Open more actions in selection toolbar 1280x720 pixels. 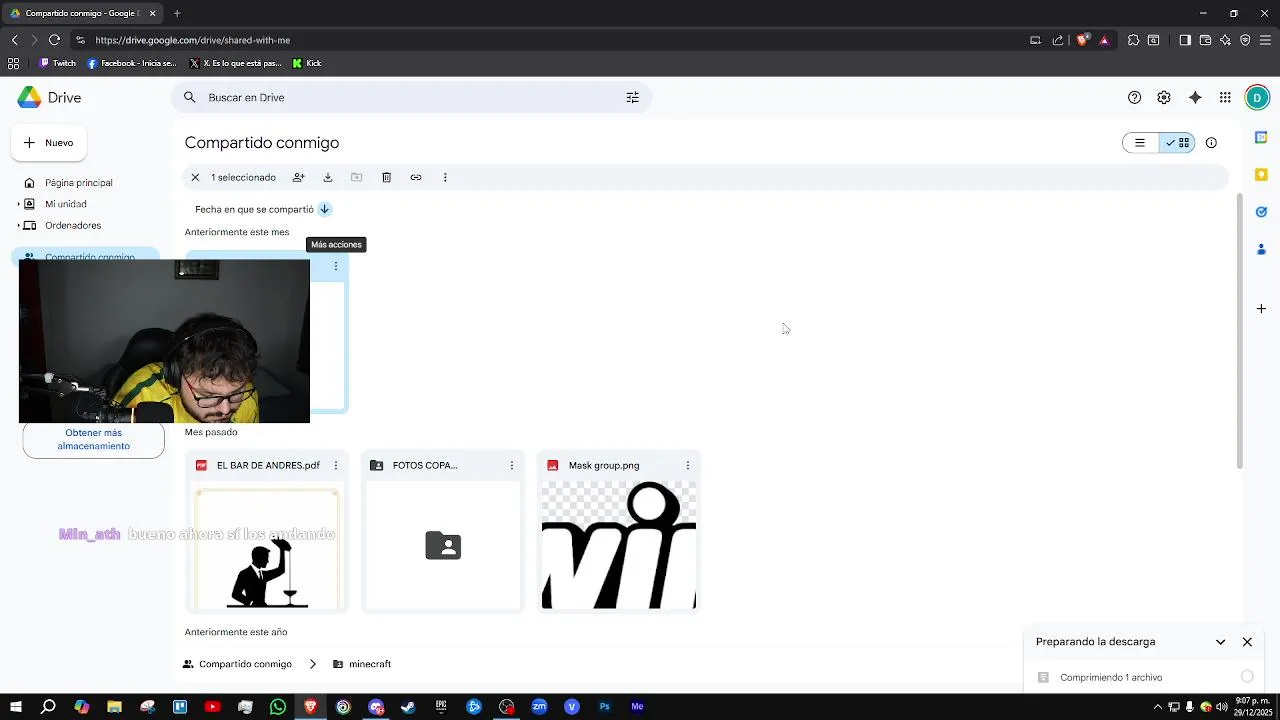(445, 177)
